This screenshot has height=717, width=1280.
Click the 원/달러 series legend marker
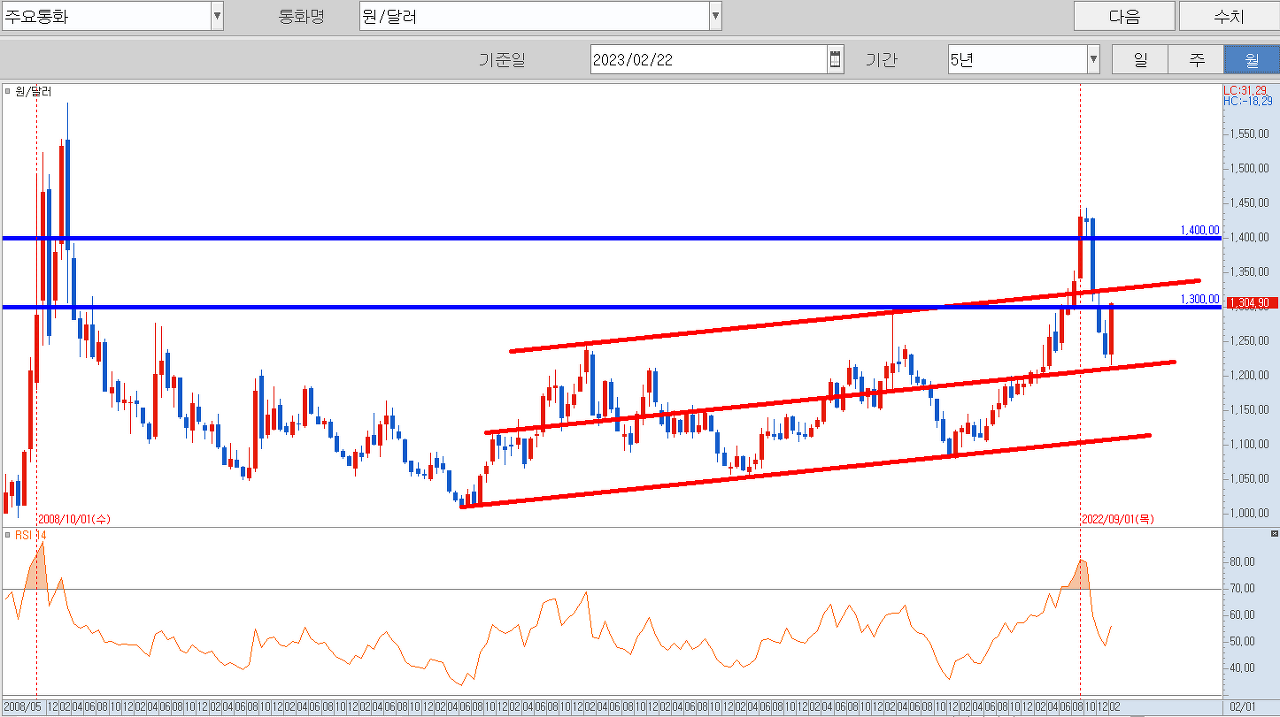coord(8,91)
